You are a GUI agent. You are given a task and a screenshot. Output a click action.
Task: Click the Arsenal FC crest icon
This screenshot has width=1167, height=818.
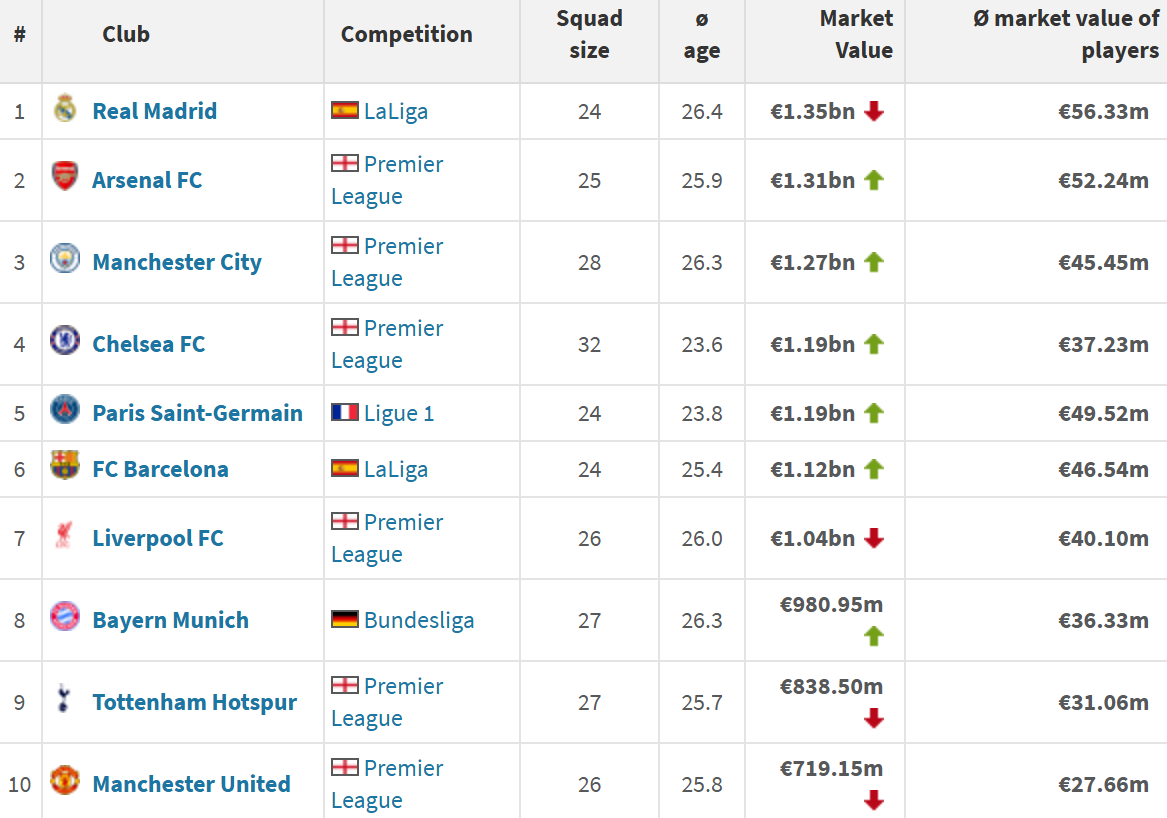[65, 179]
